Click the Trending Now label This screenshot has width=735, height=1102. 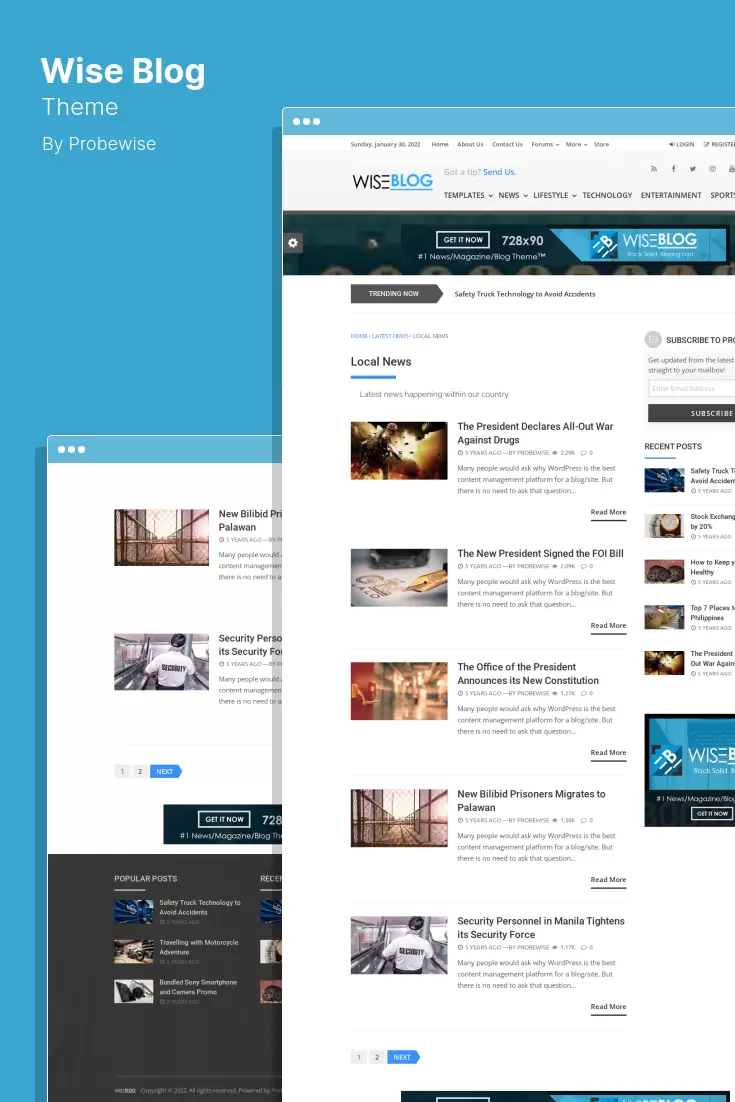tap(396, 294)
